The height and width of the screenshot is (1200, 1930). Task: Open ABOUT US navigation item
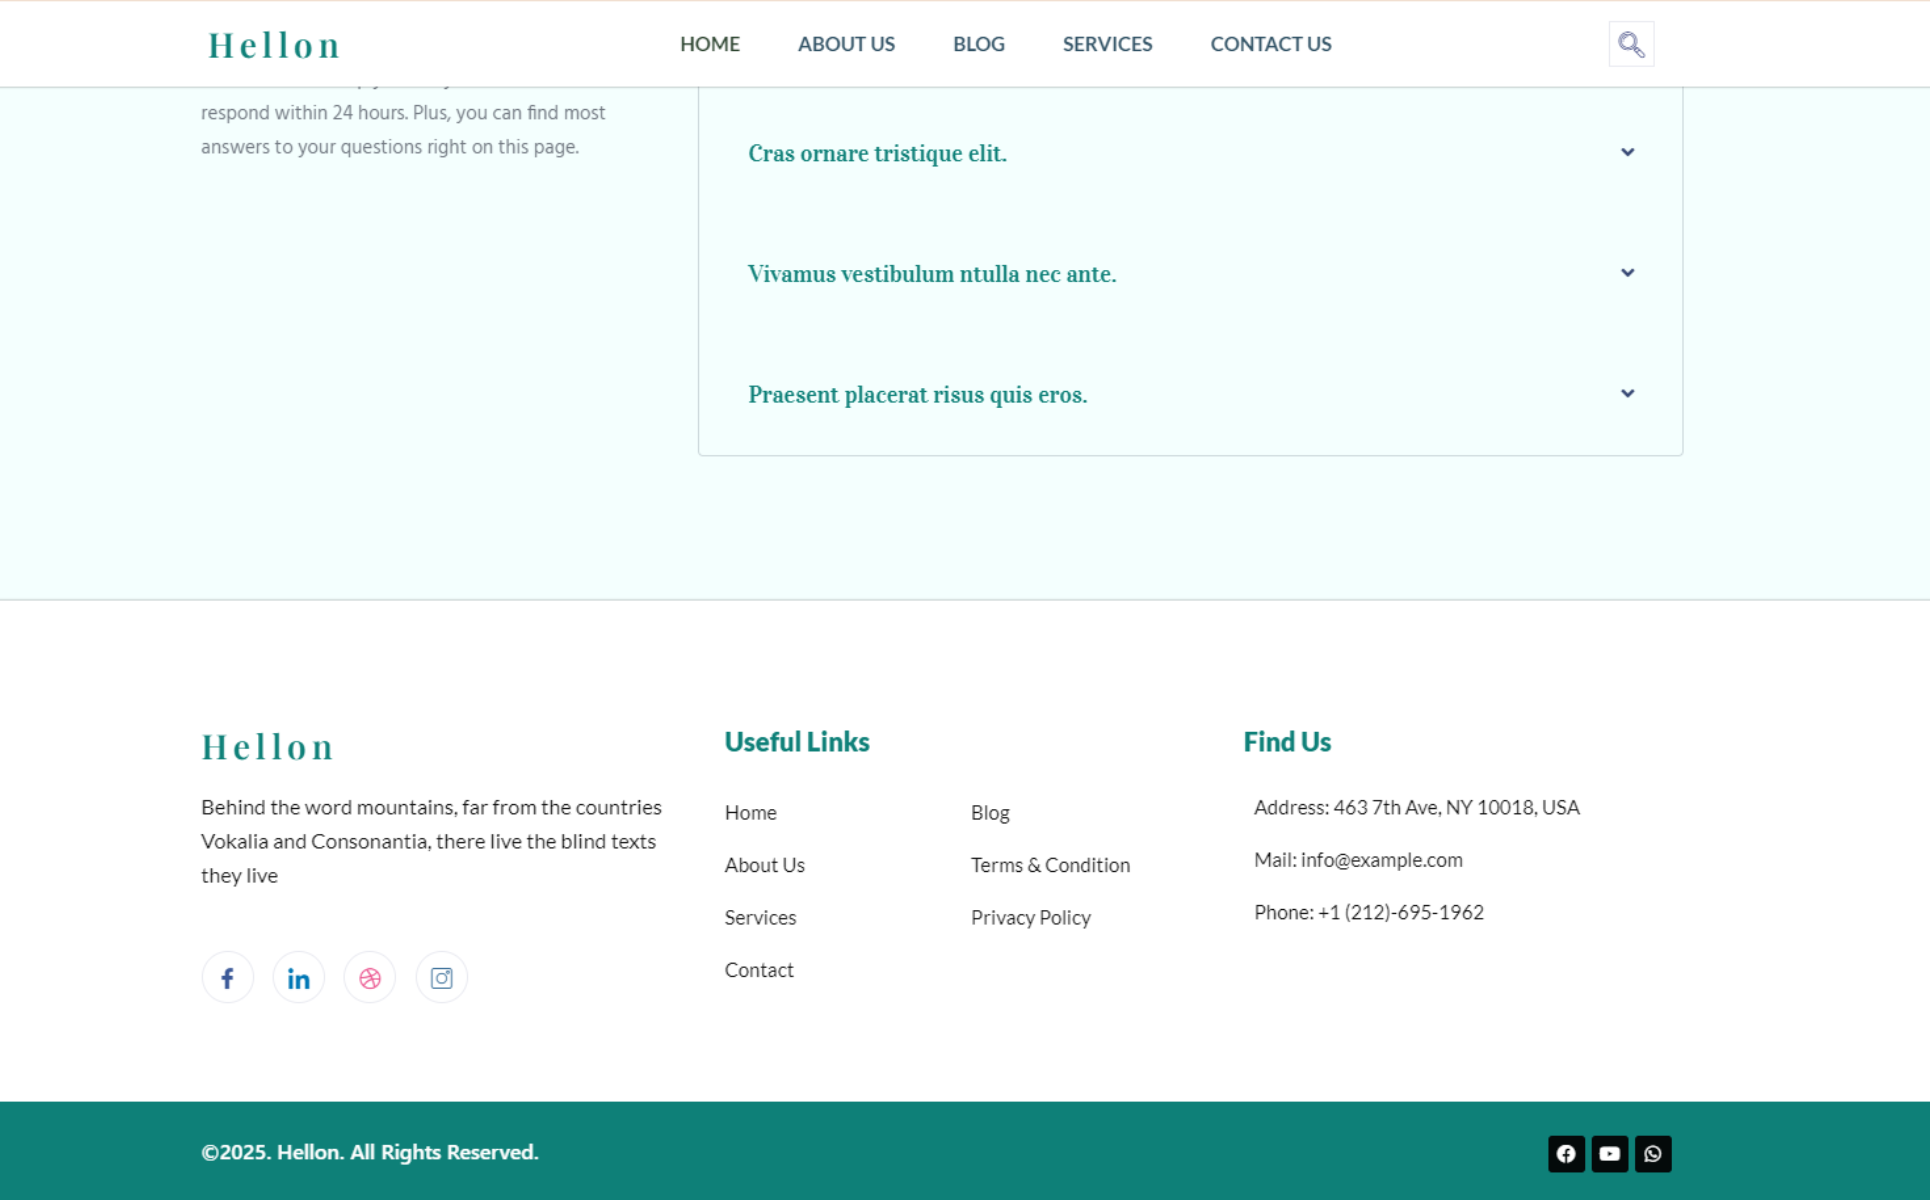click(x=846, y=44)
